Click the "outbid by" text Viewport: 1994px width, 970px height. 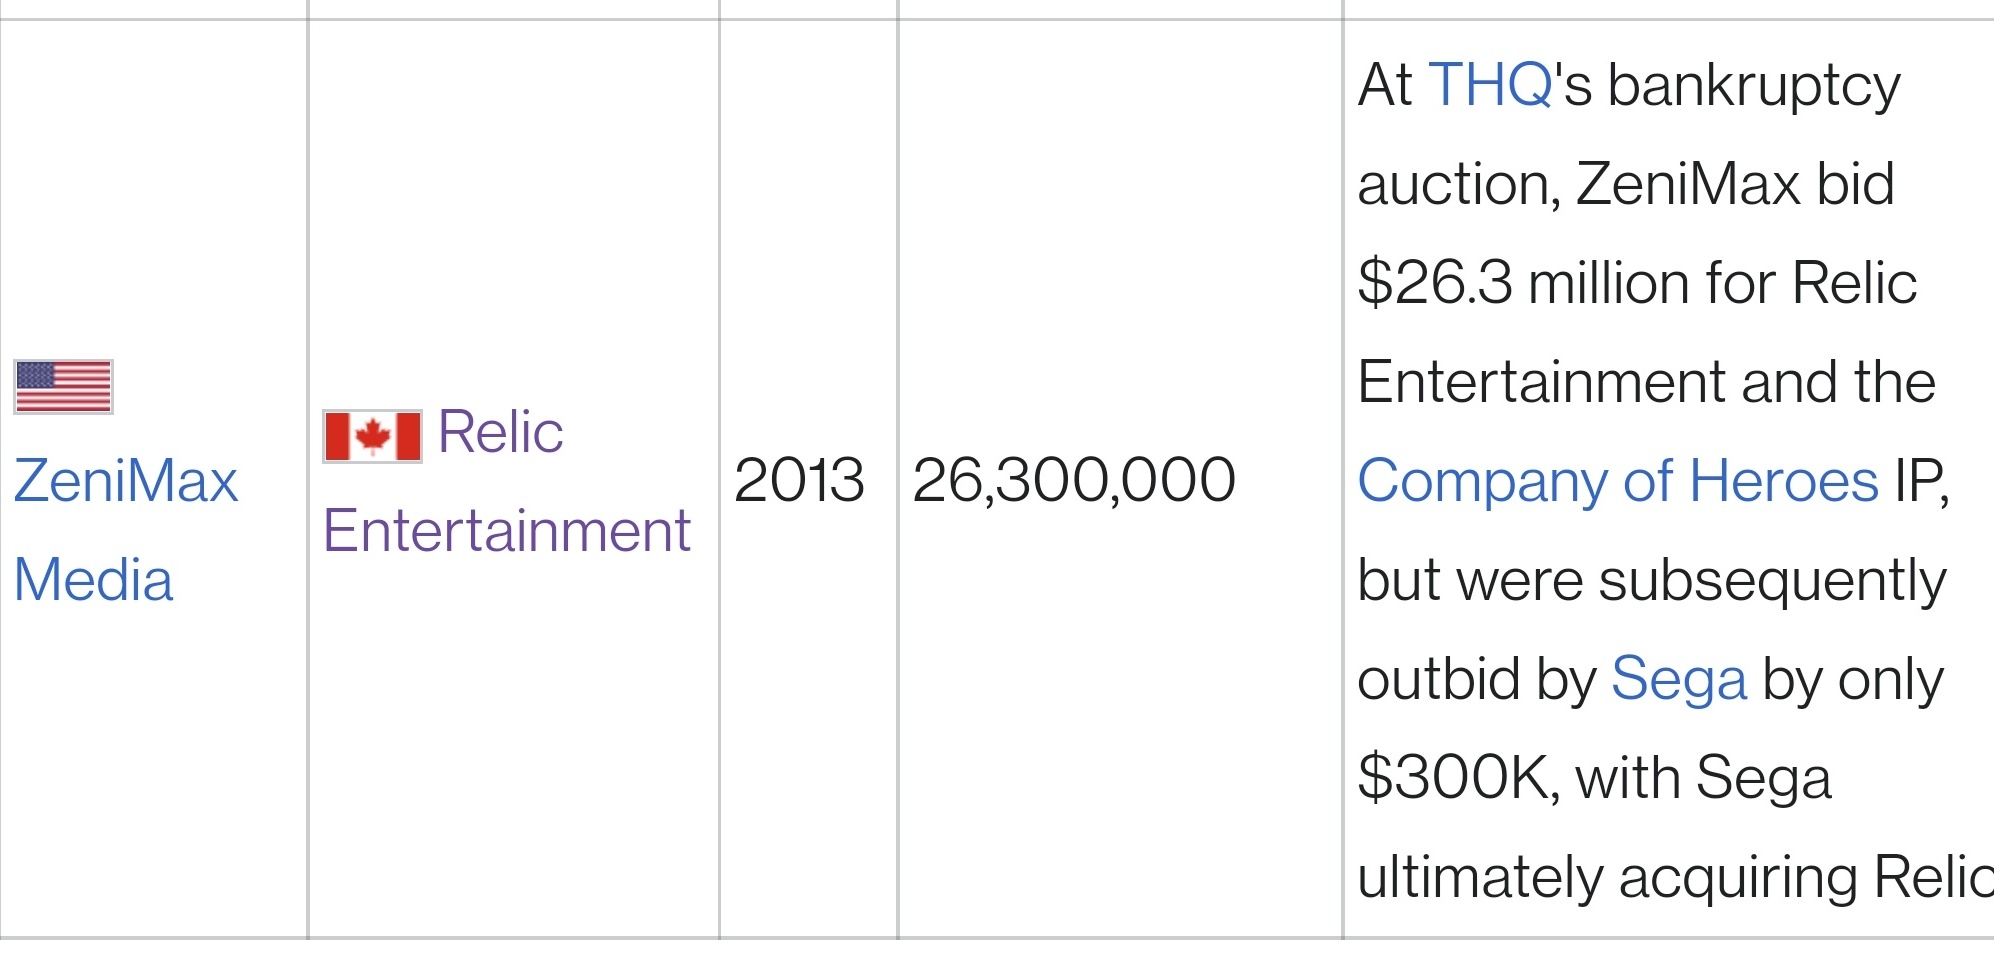coord(1477,680)
